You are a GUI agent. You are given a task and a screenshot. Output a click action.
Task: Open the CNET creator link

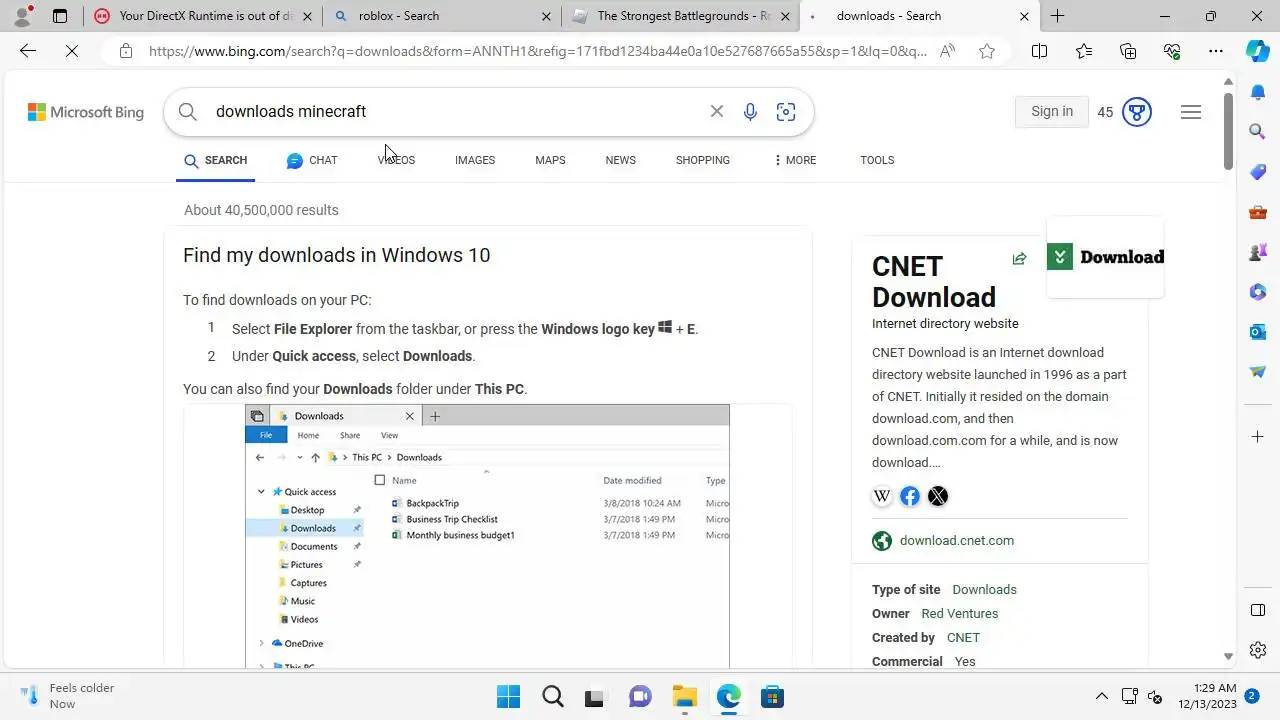[963, 638]
